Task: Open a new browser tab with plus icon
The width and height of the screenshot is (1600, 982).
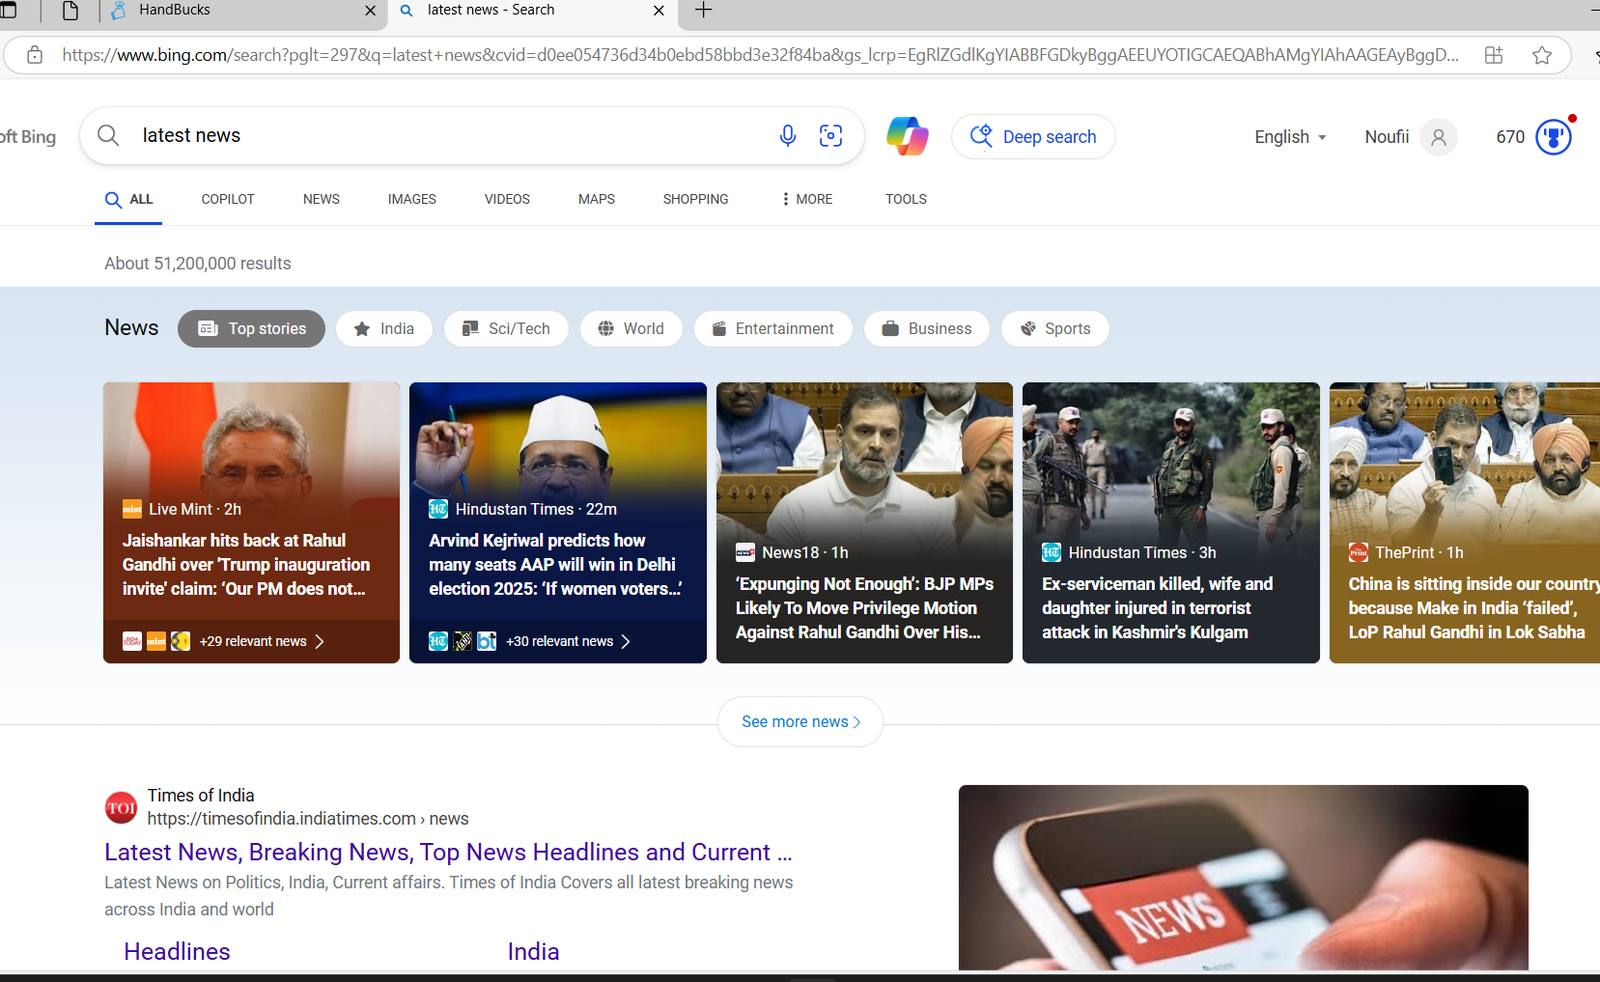Action: point(703,10)
